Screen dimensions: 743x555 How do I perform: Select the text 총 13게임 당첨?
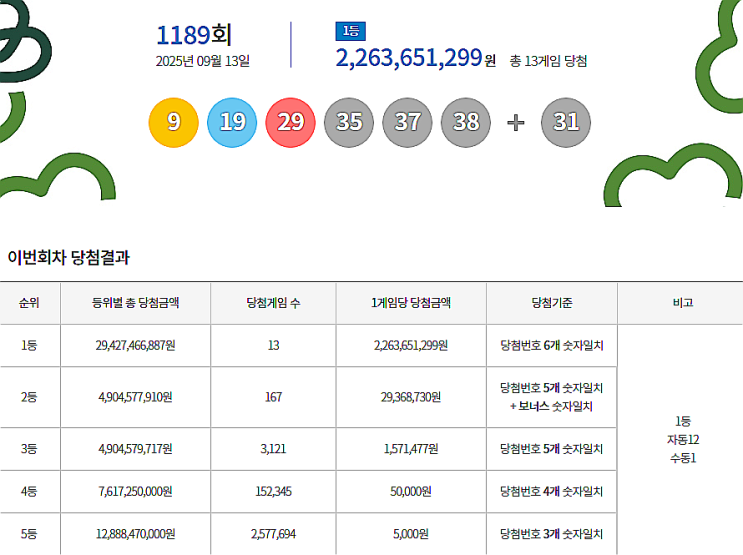click(548, 61)
